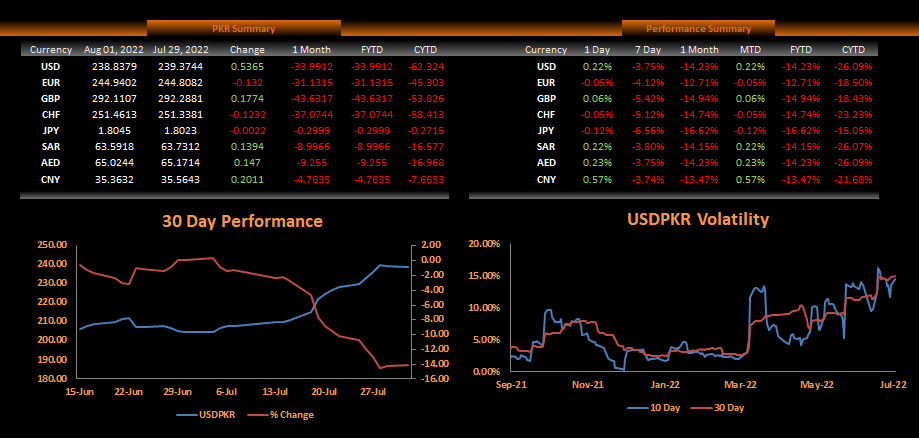Click the PKR Summary header tab
Screen dimensions: 919x438
click(244, 28)
